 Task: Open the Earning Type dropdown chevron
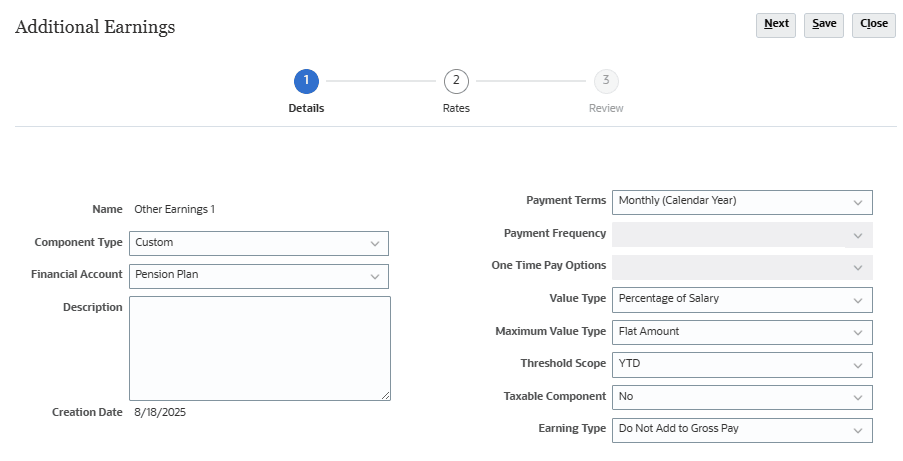pyautogui.click(x=858, y=431)
